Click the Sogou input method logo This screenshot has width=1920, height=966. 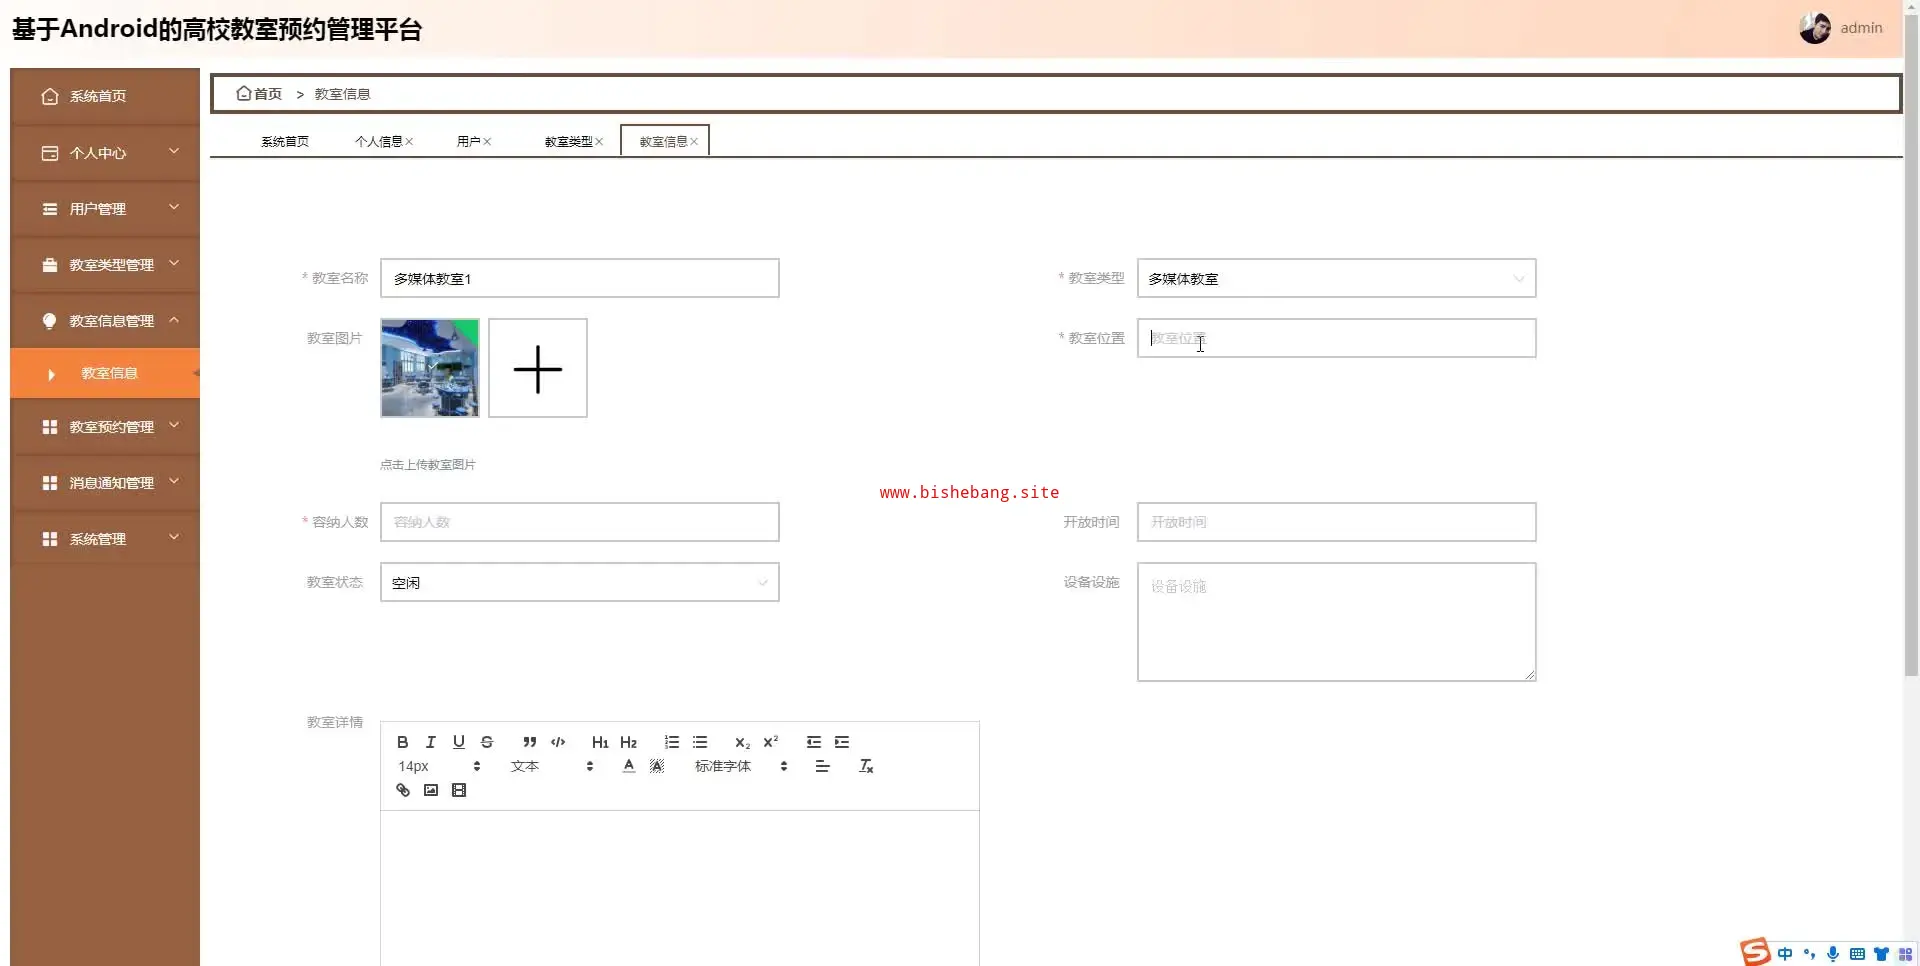[1755, 952]
